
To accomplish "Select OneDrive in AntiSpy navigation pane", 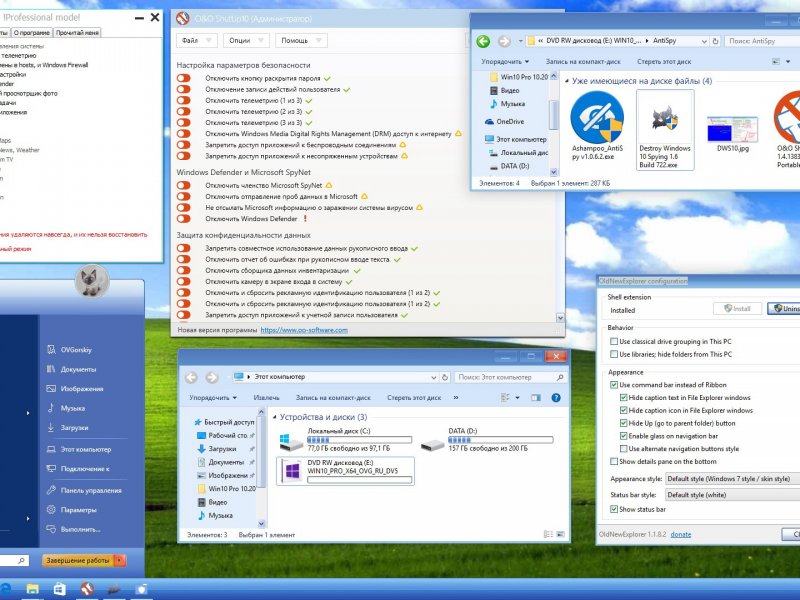I will click(504, 121).
